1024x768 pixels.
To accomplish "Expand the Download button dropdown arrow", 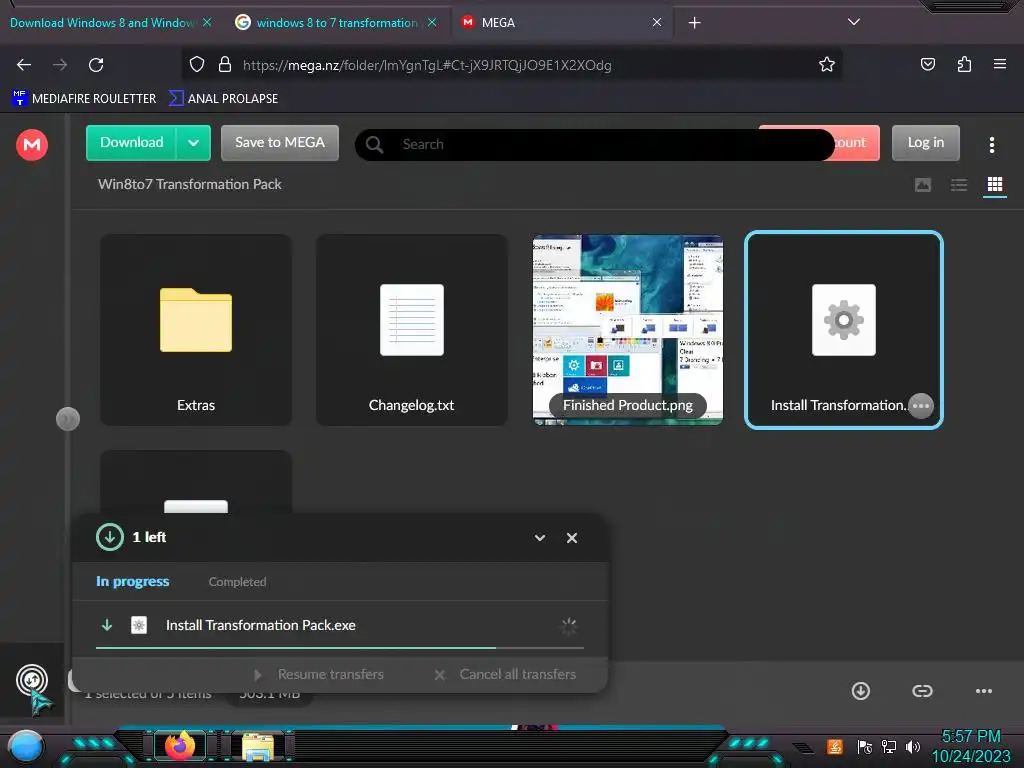I will 193,143.
